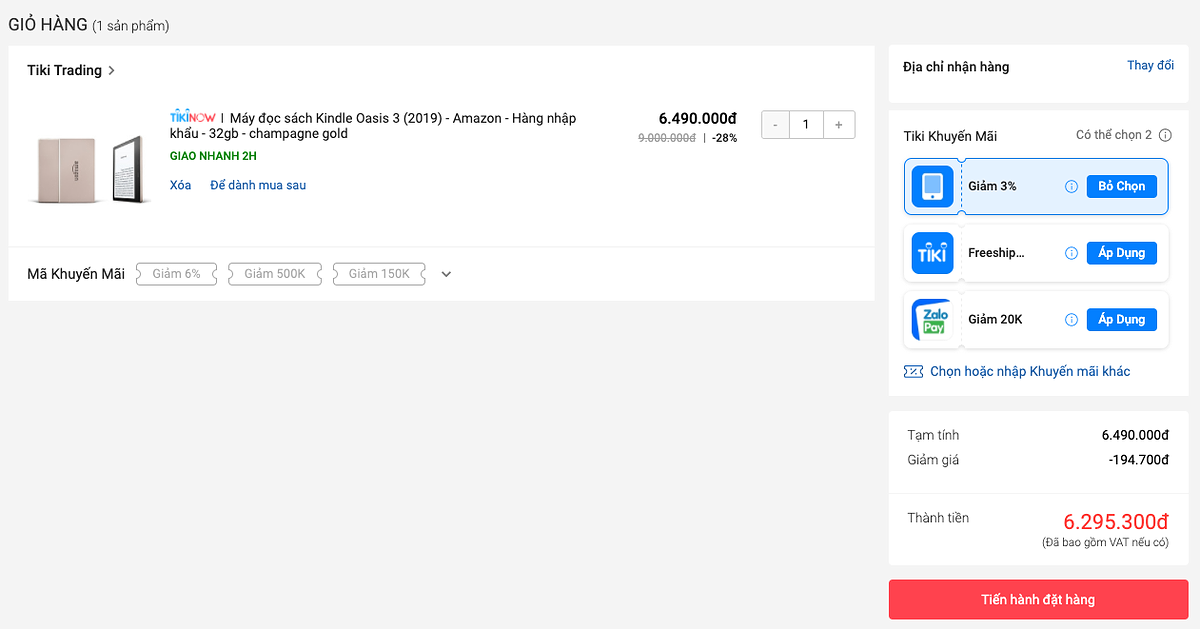Screen dimensions: 1200x629
Task: Click the quantity input field
Action: tap(806, 125)
